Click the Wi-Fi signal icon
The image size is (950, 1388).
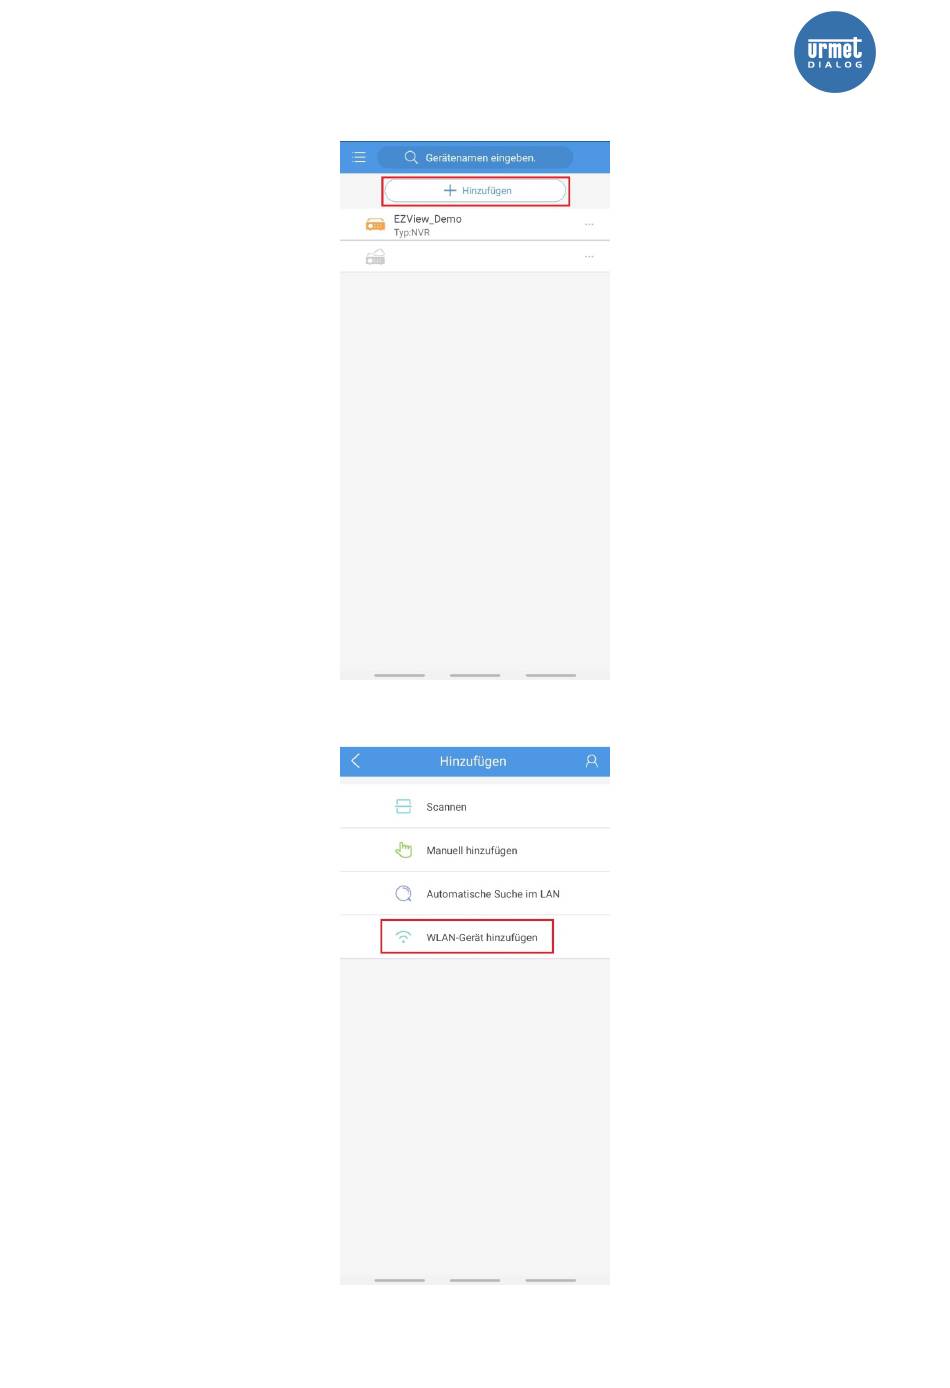[403, 937]
